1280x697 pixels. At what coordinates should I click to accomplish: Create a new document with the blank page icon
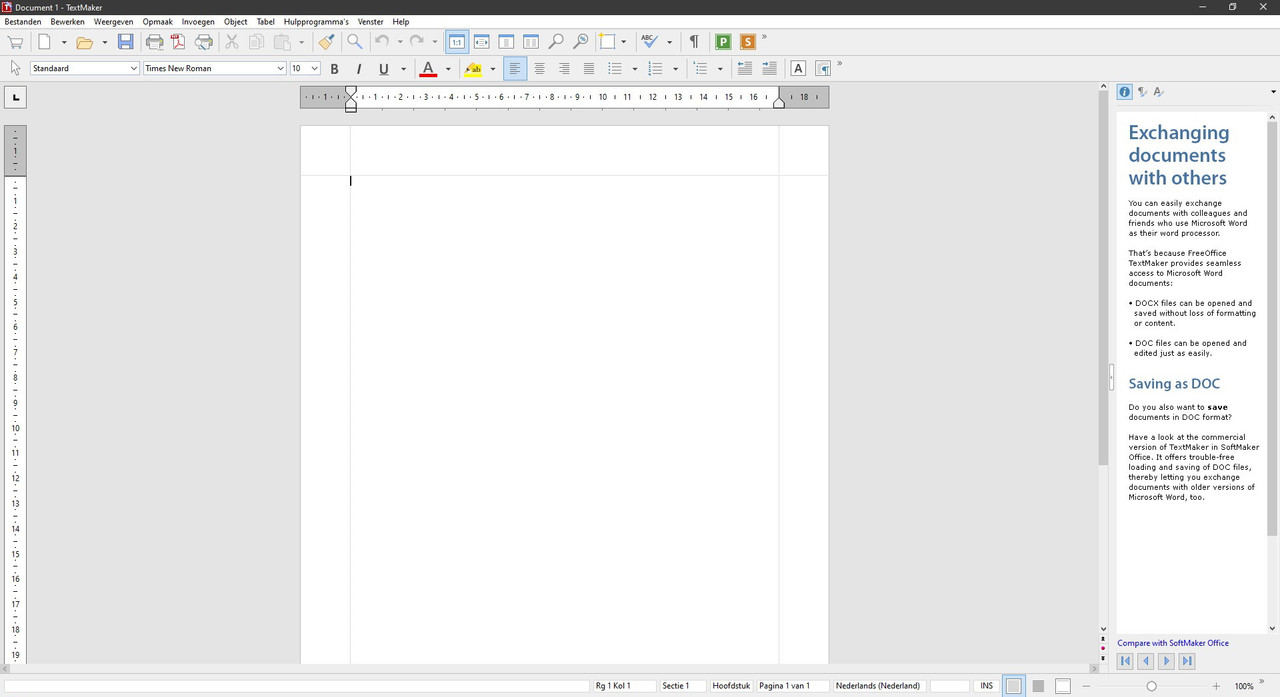pos(44,42)
